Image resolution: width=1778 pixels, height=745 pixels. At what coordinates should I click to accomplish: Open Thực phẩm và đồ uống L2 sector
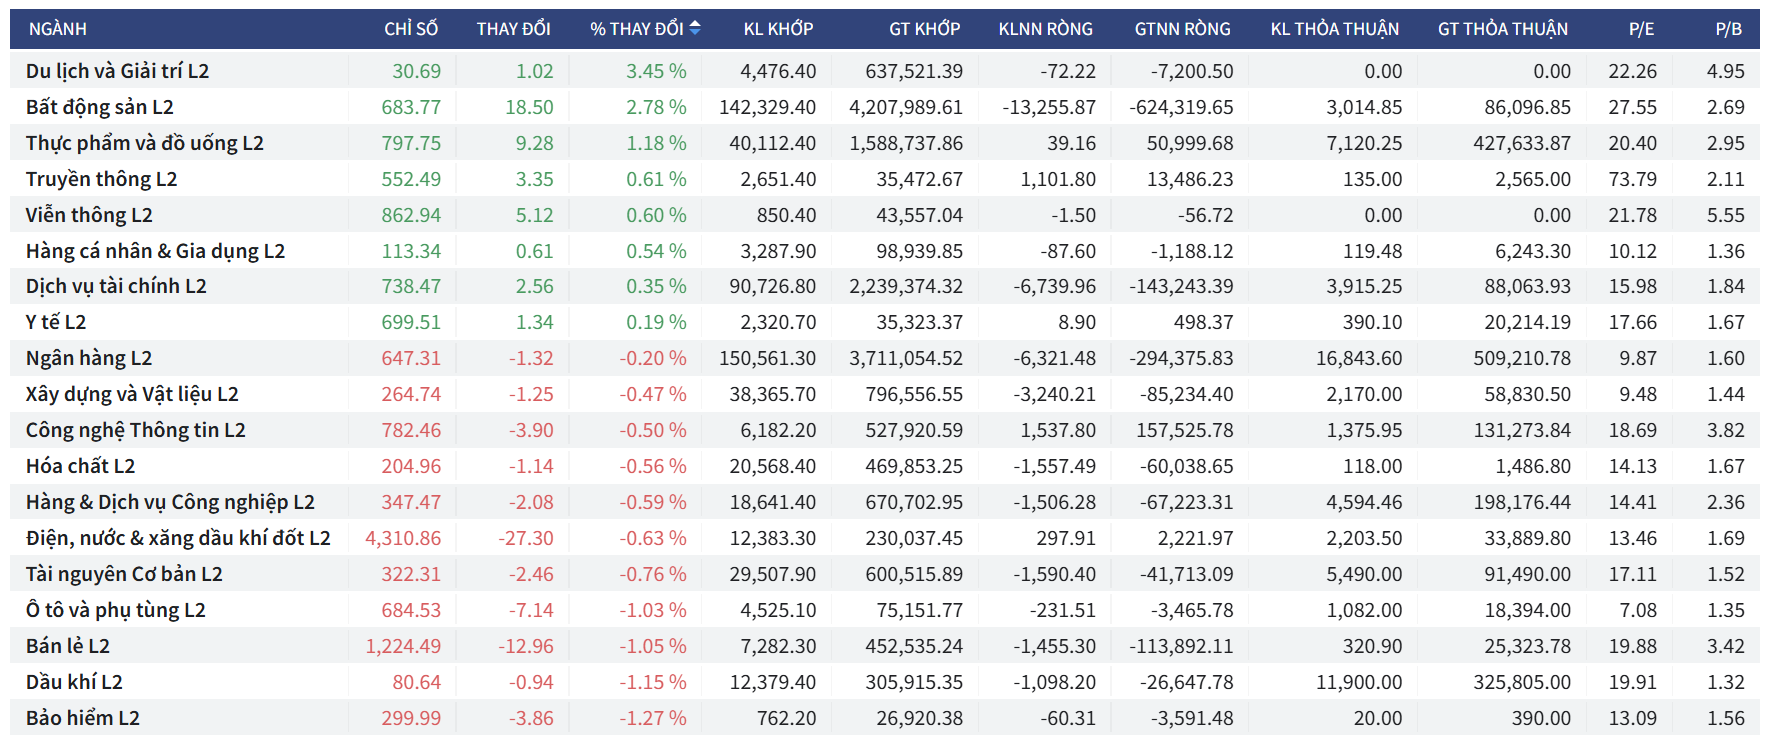(144, 143)
